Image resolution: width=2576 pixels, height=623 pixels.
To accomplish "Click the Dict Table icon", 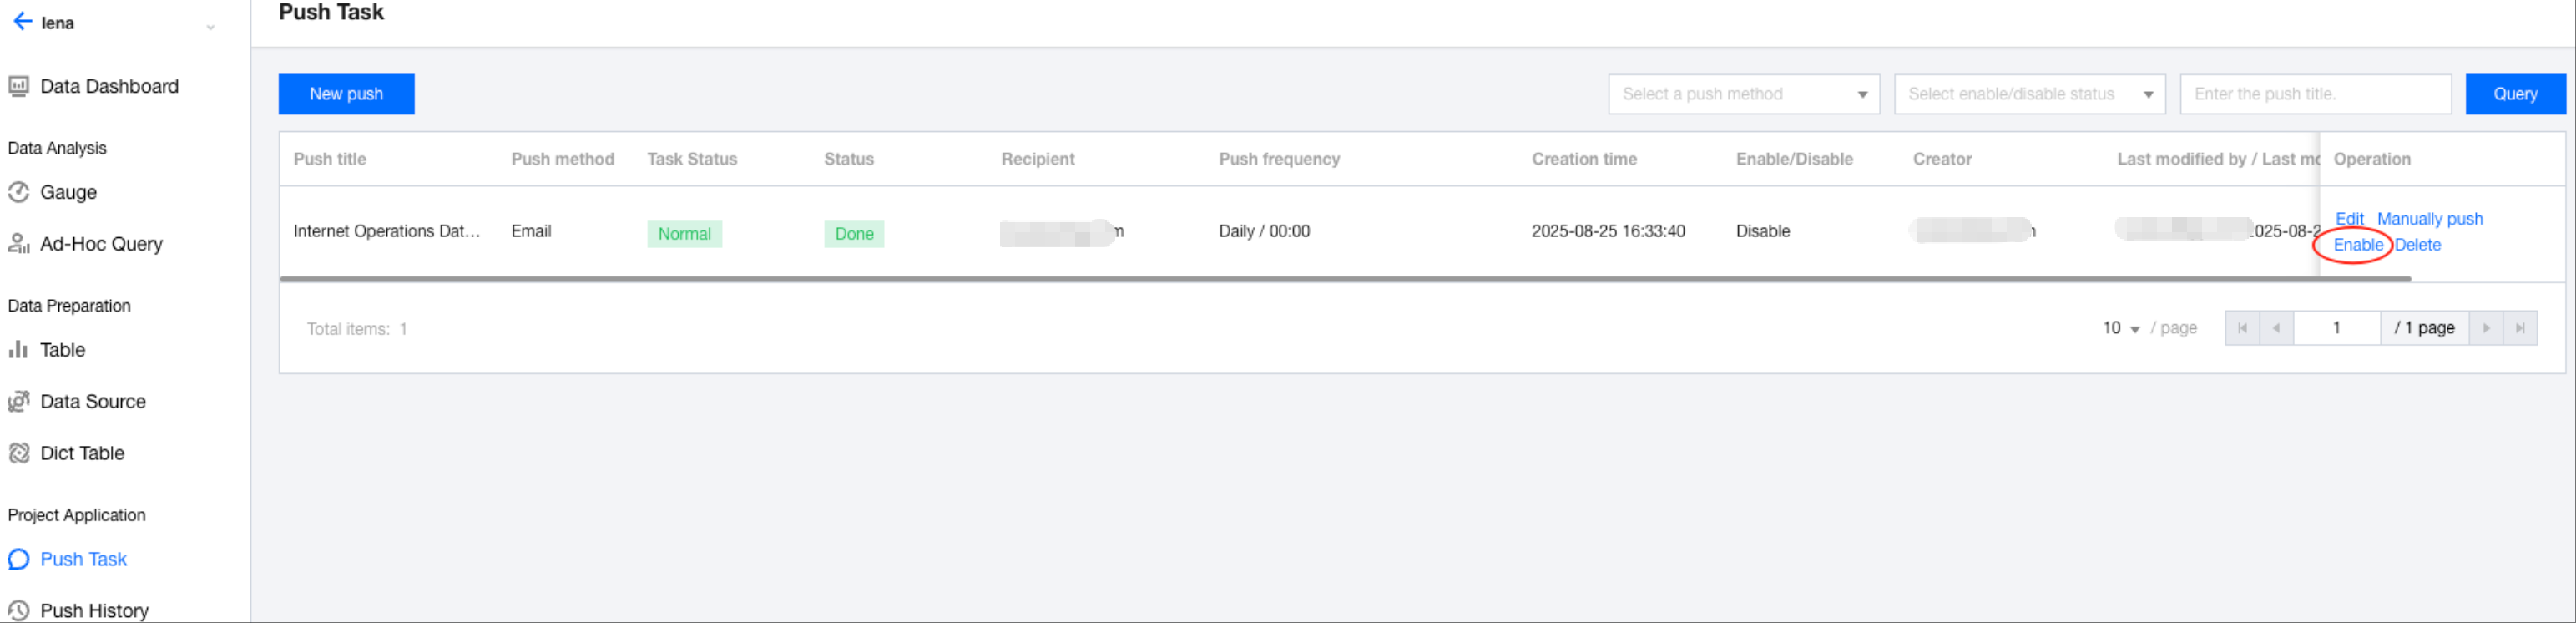I will (x=18, y=454).
